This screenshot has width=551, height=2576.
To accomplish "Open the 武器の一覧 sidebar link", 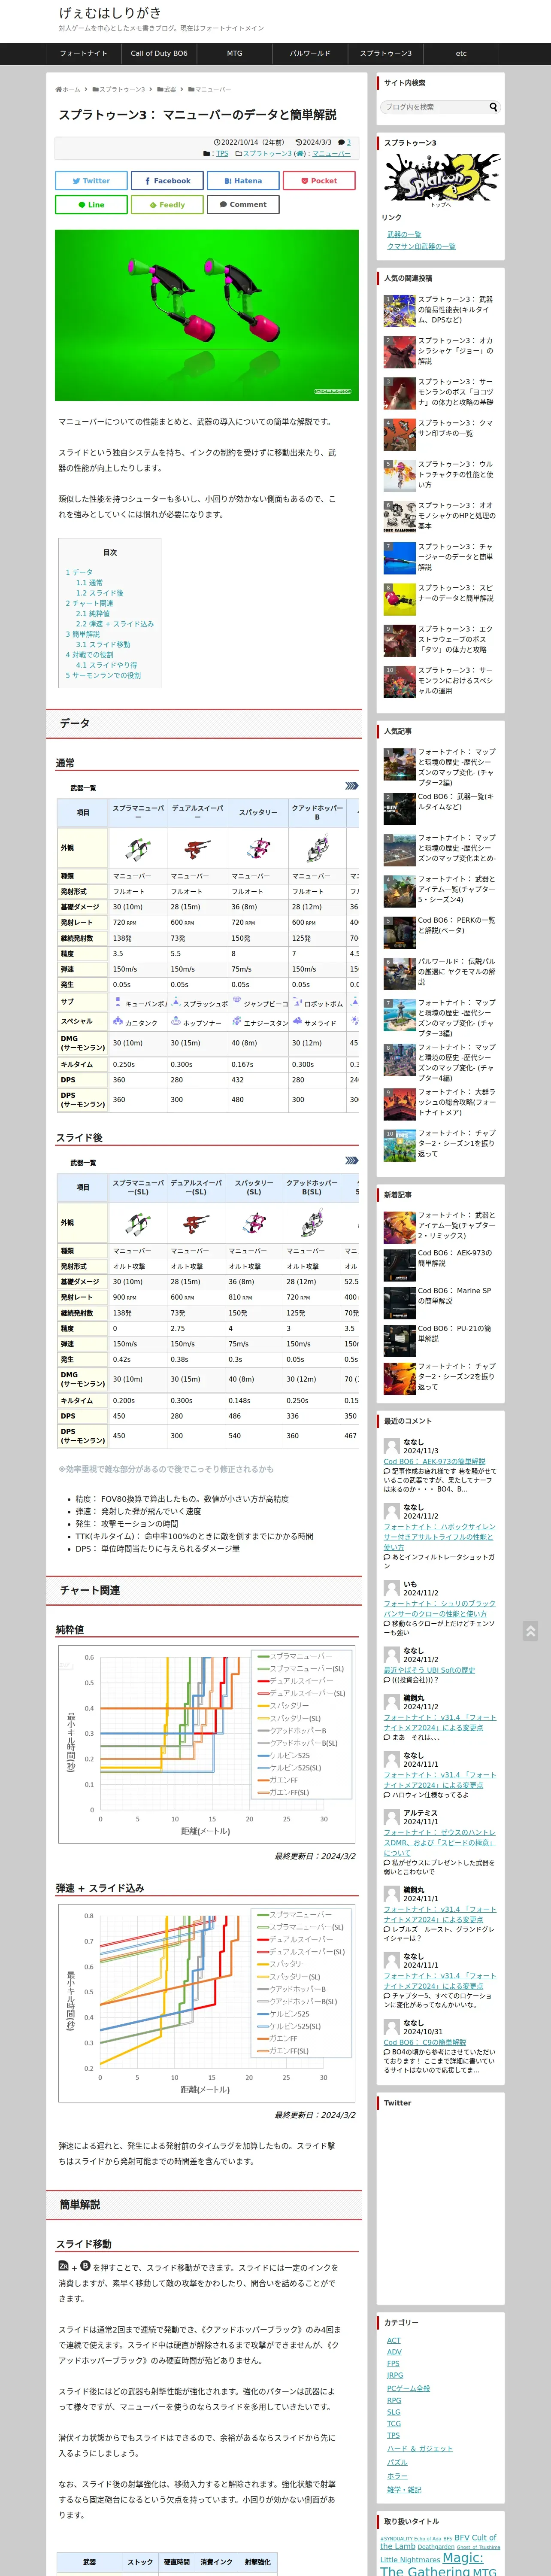I will pos(404,235).
